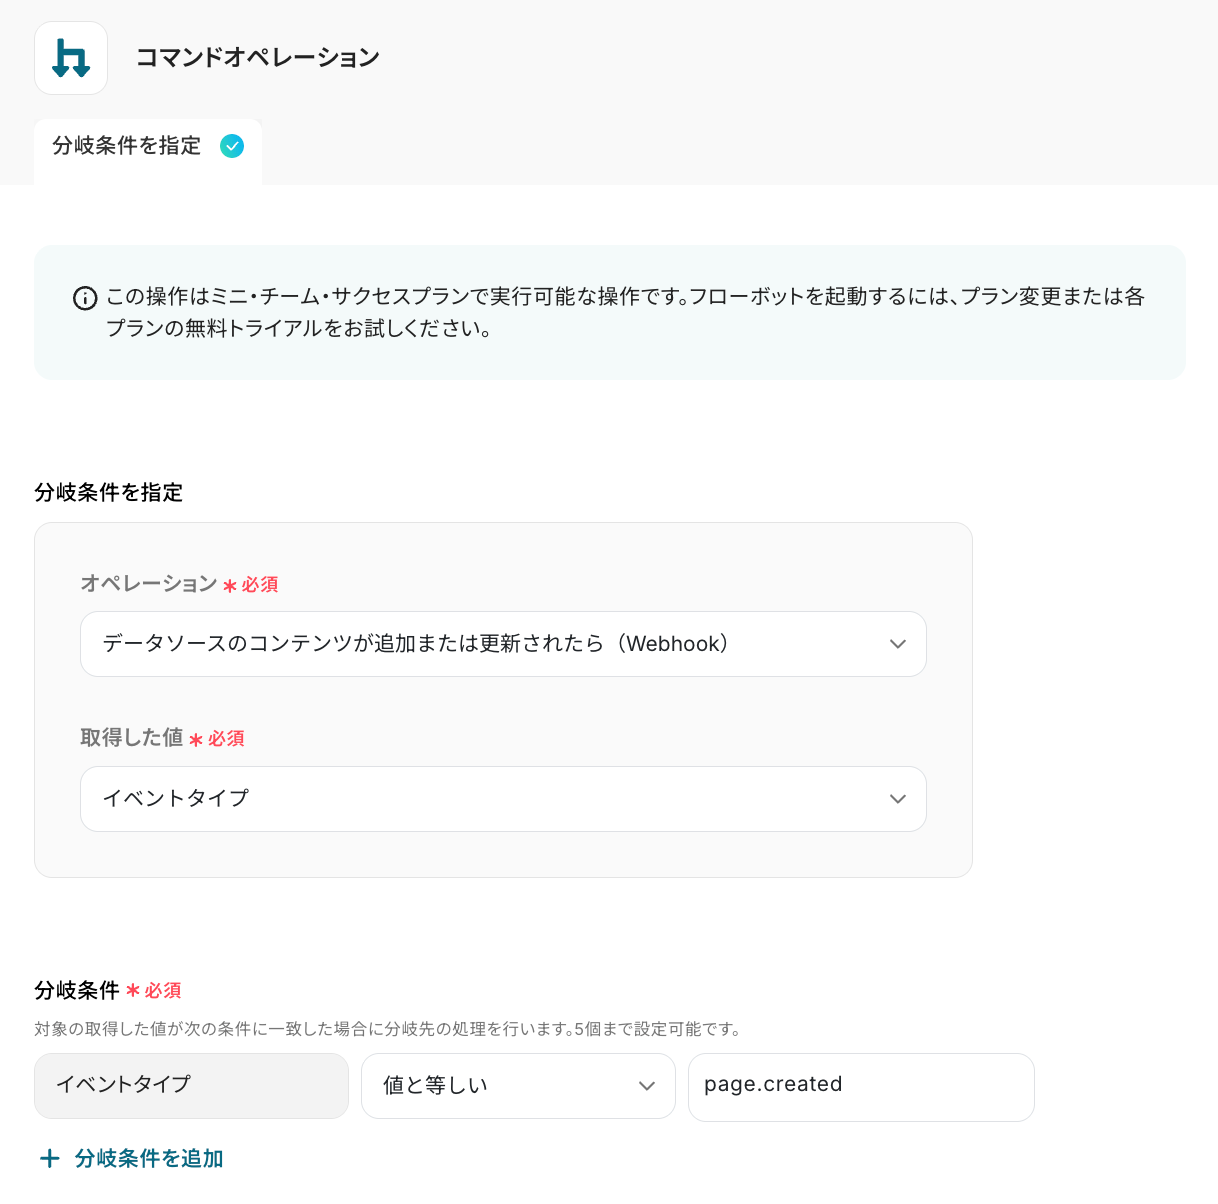Click the greyed イベントタイプ condition field
This screenshot has width=1218, height=1204.
191,1086
